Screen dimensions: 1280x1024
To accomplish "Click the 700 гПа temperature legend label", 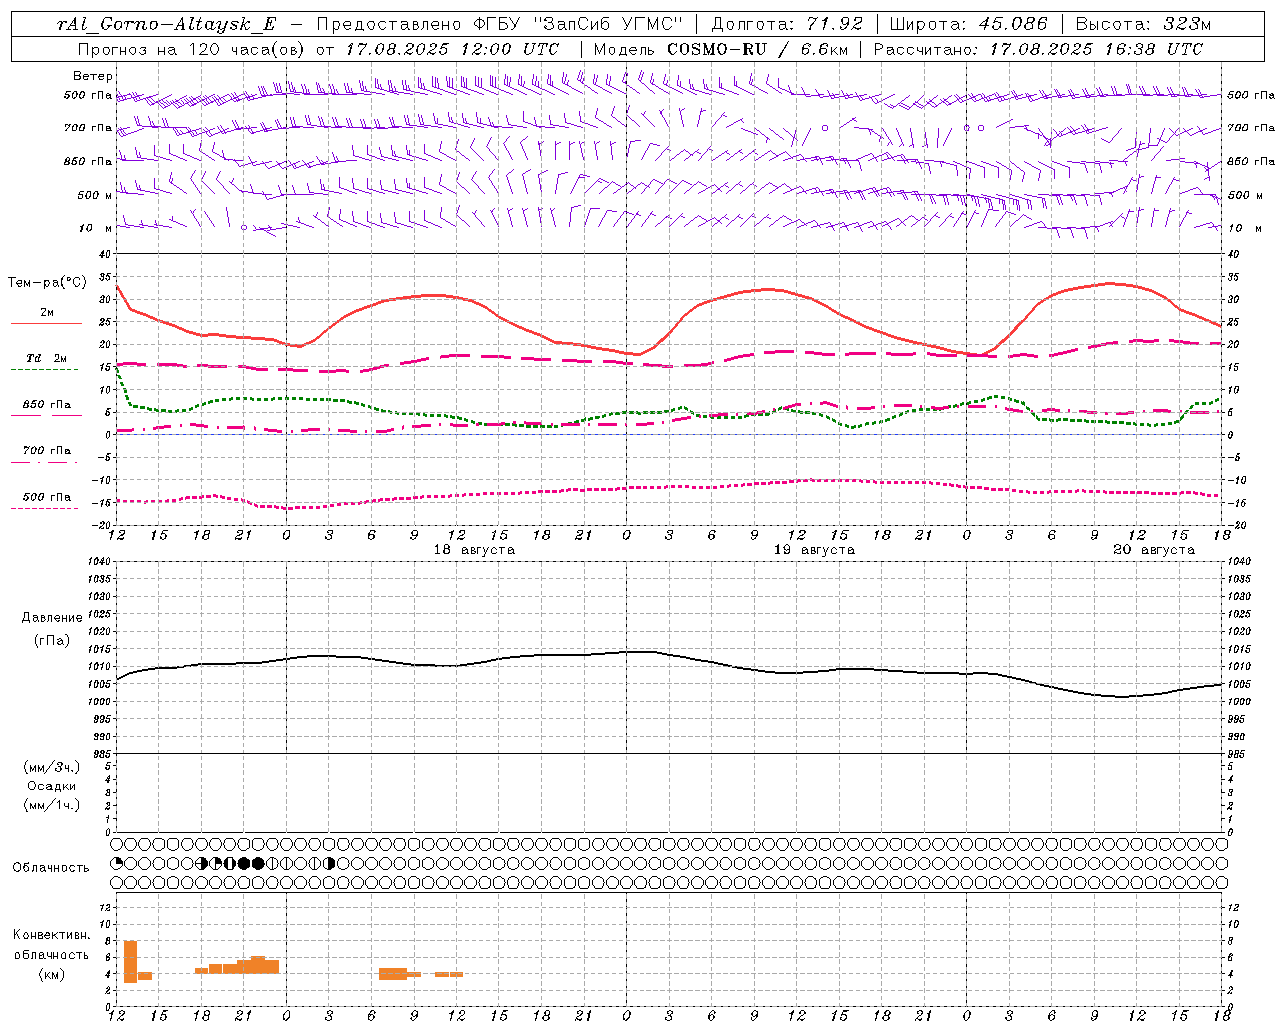I will 46,451.
